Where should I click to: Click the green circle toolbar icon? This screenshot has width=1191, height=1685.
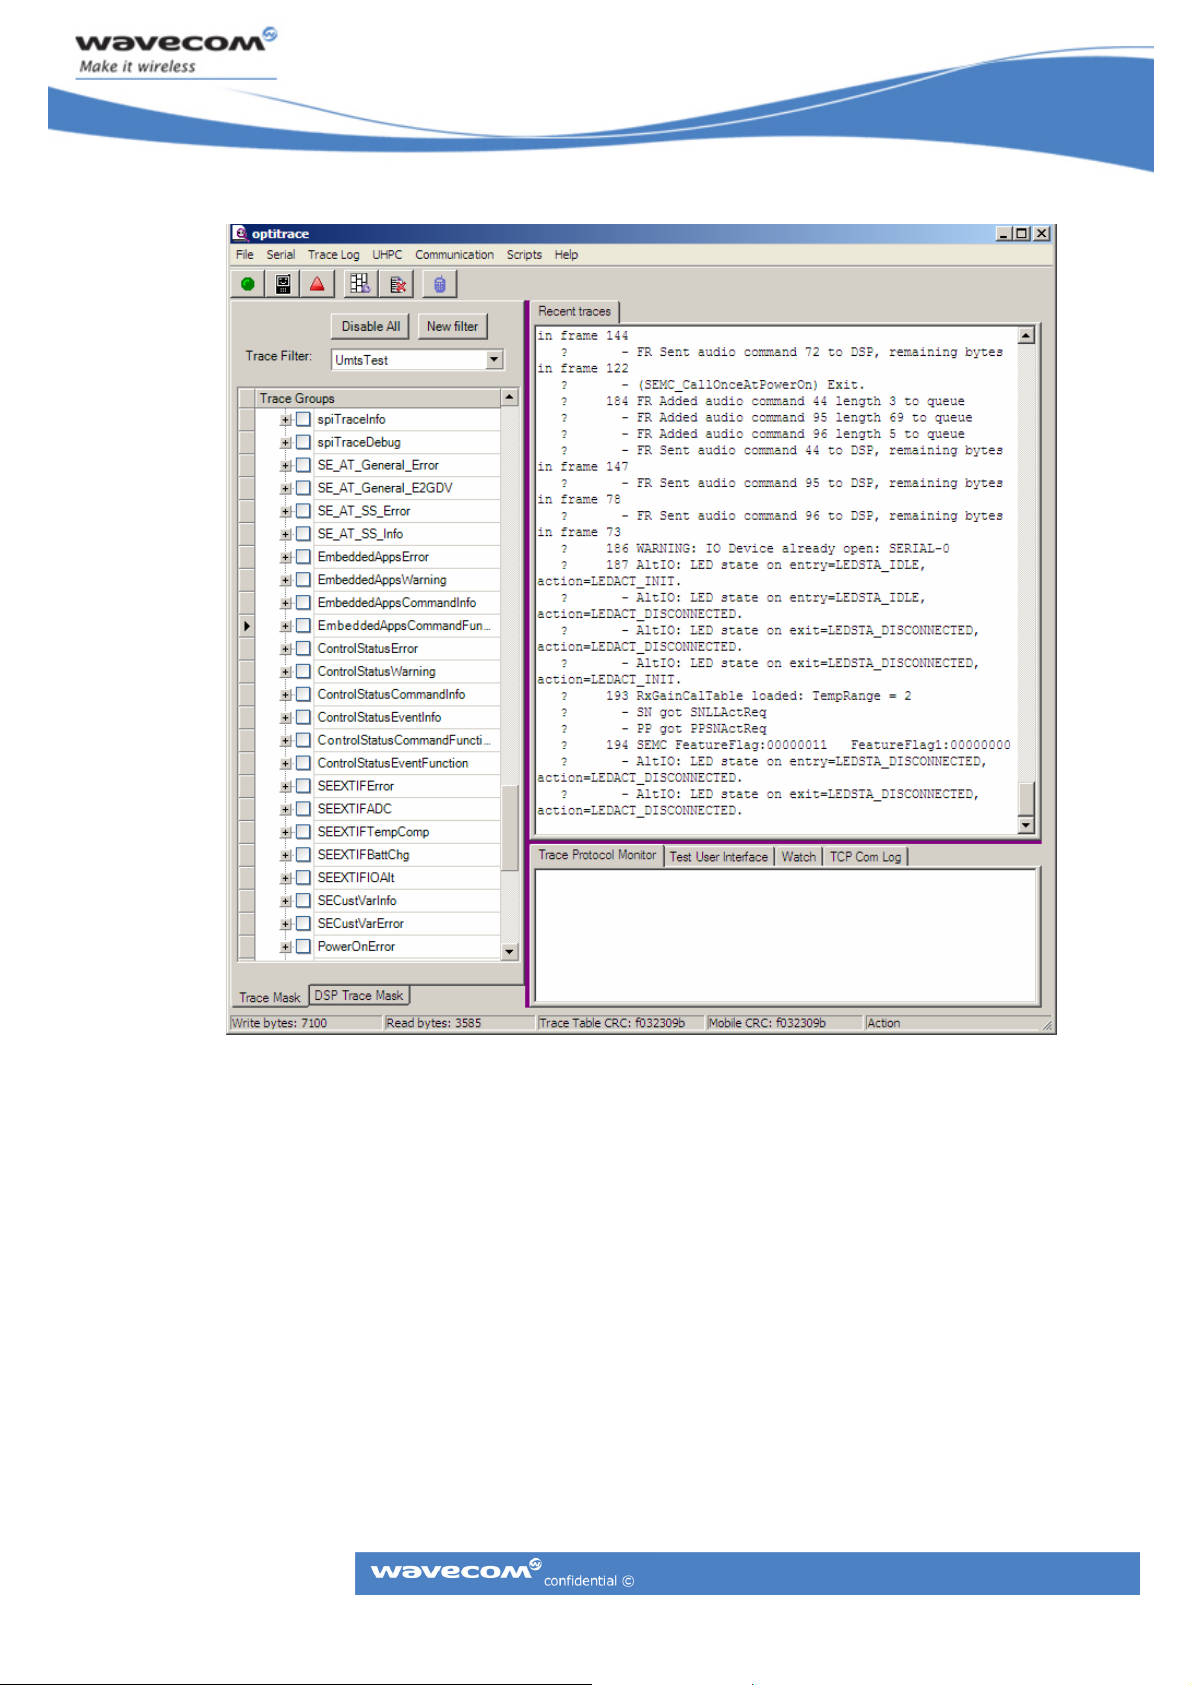coord(248,284)
